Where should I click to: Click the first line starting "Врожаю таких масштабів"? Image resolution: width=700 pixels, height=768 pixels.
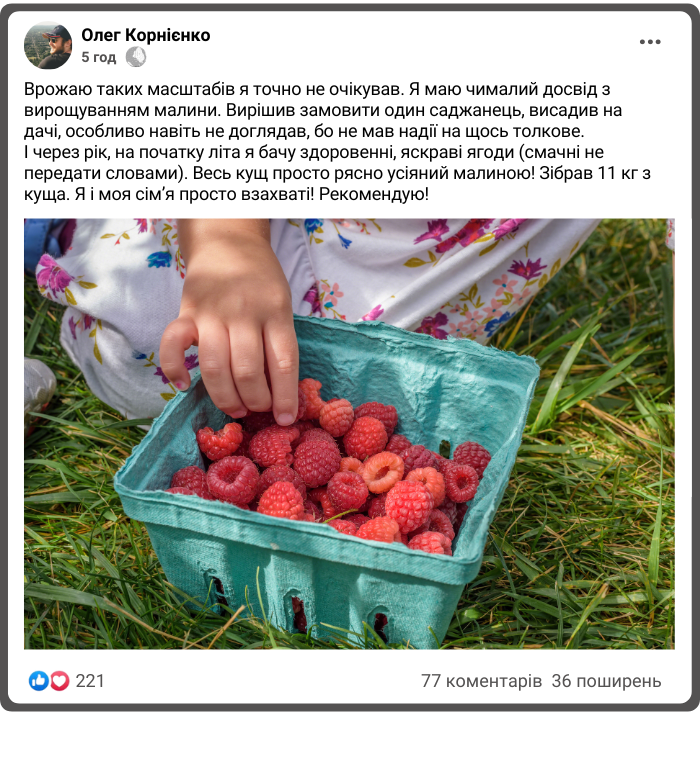(317, 89)
